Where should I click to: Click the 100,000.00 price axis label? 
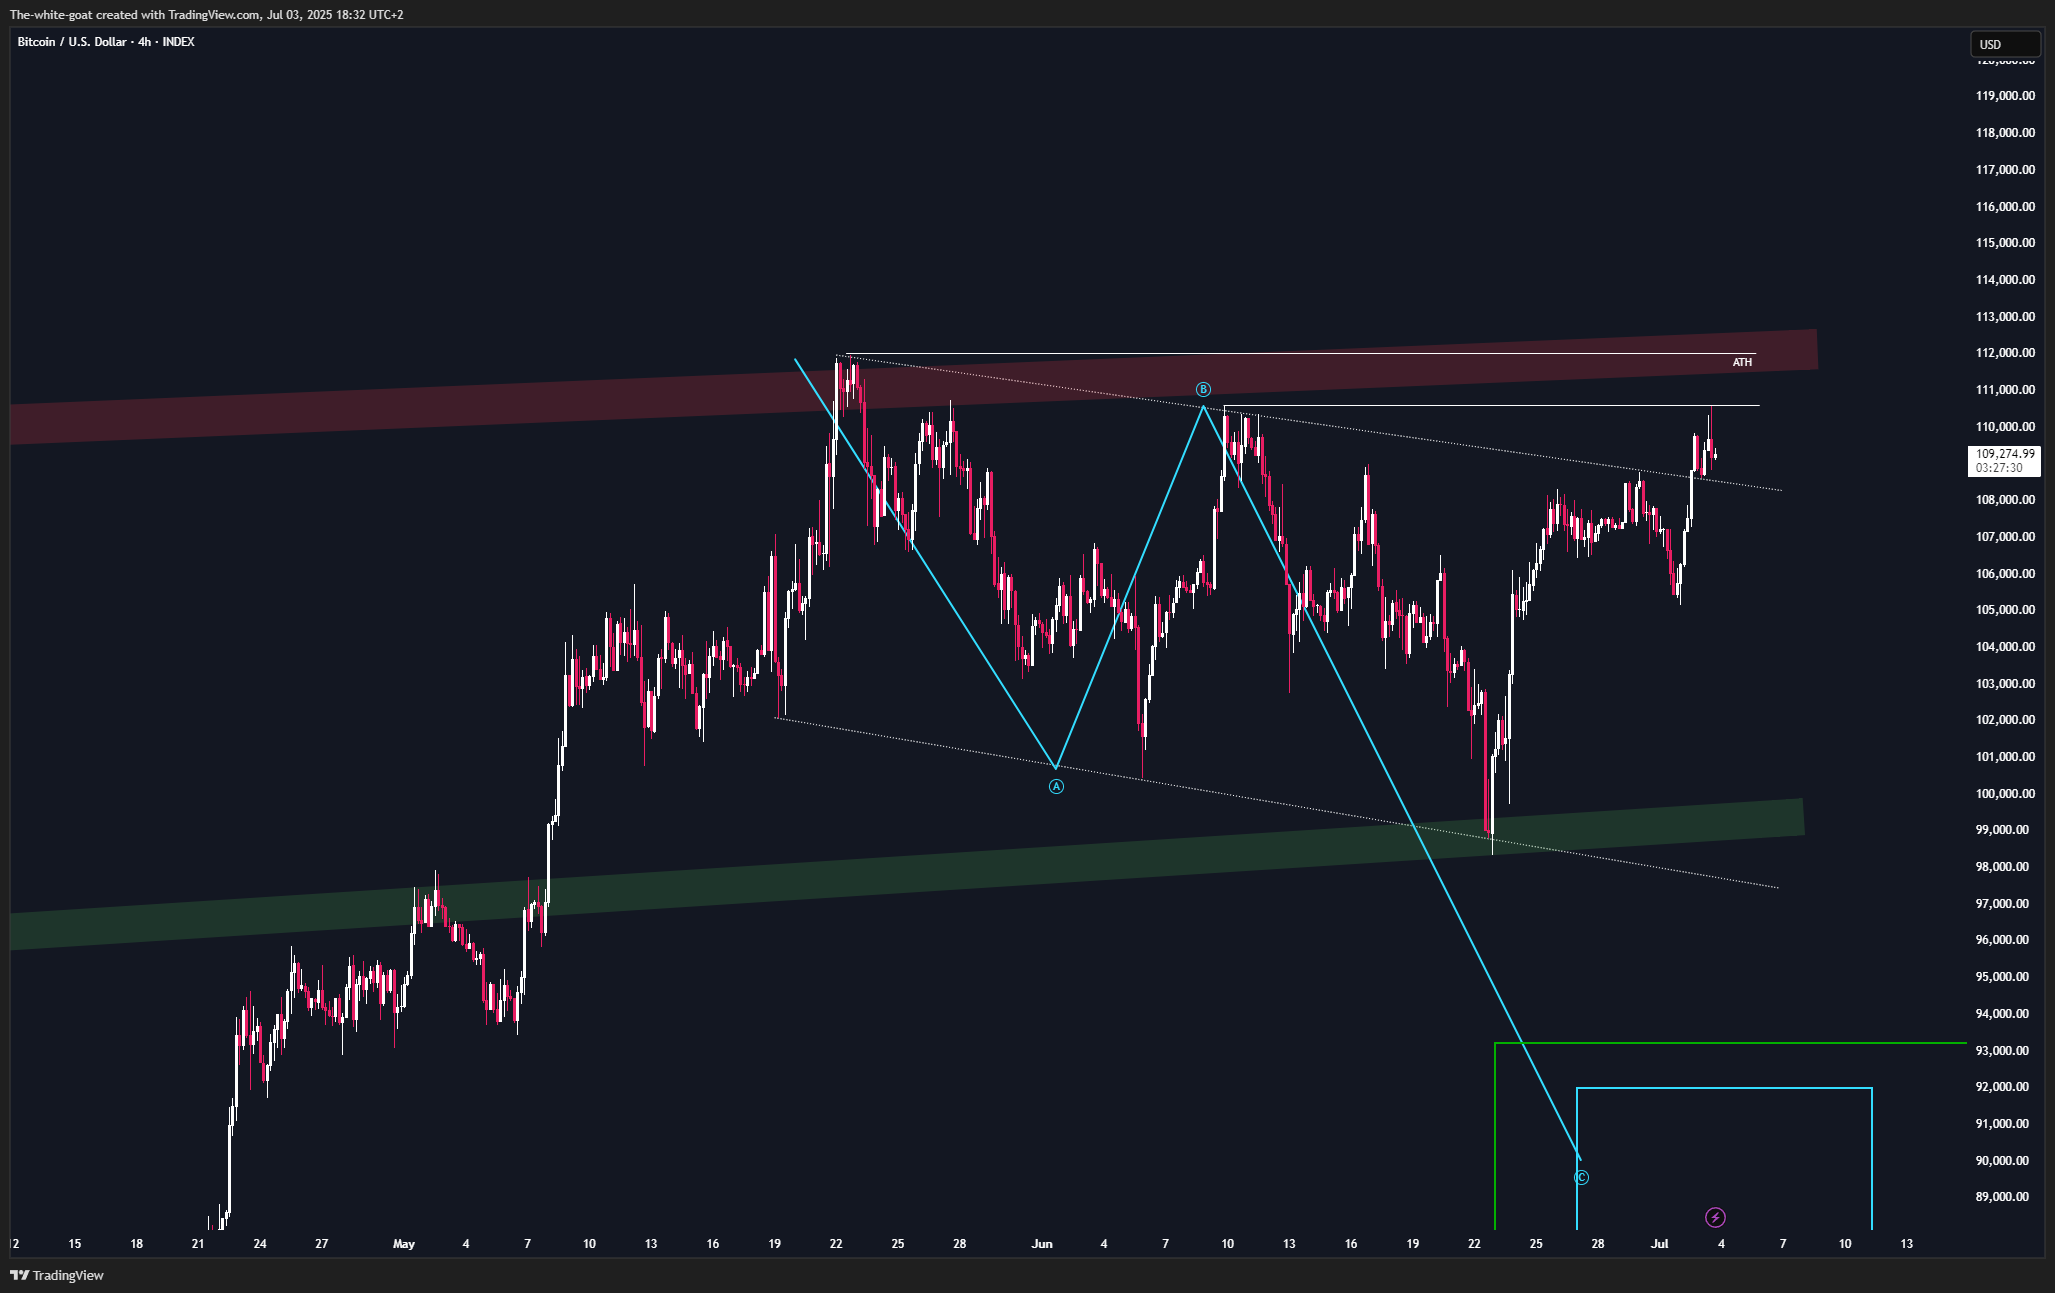click(2005, 794)
